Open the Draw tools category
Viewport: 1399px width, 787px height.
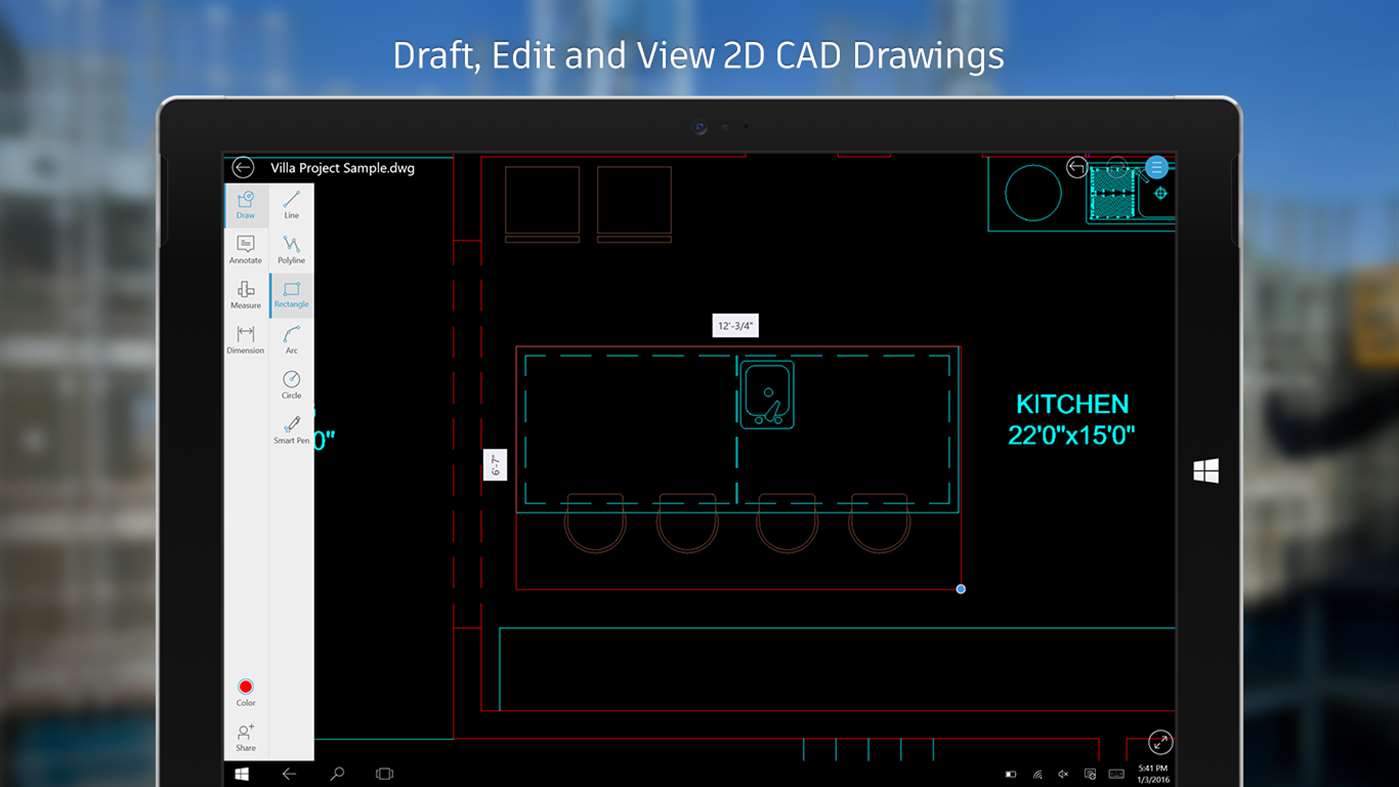coord(246,205)
